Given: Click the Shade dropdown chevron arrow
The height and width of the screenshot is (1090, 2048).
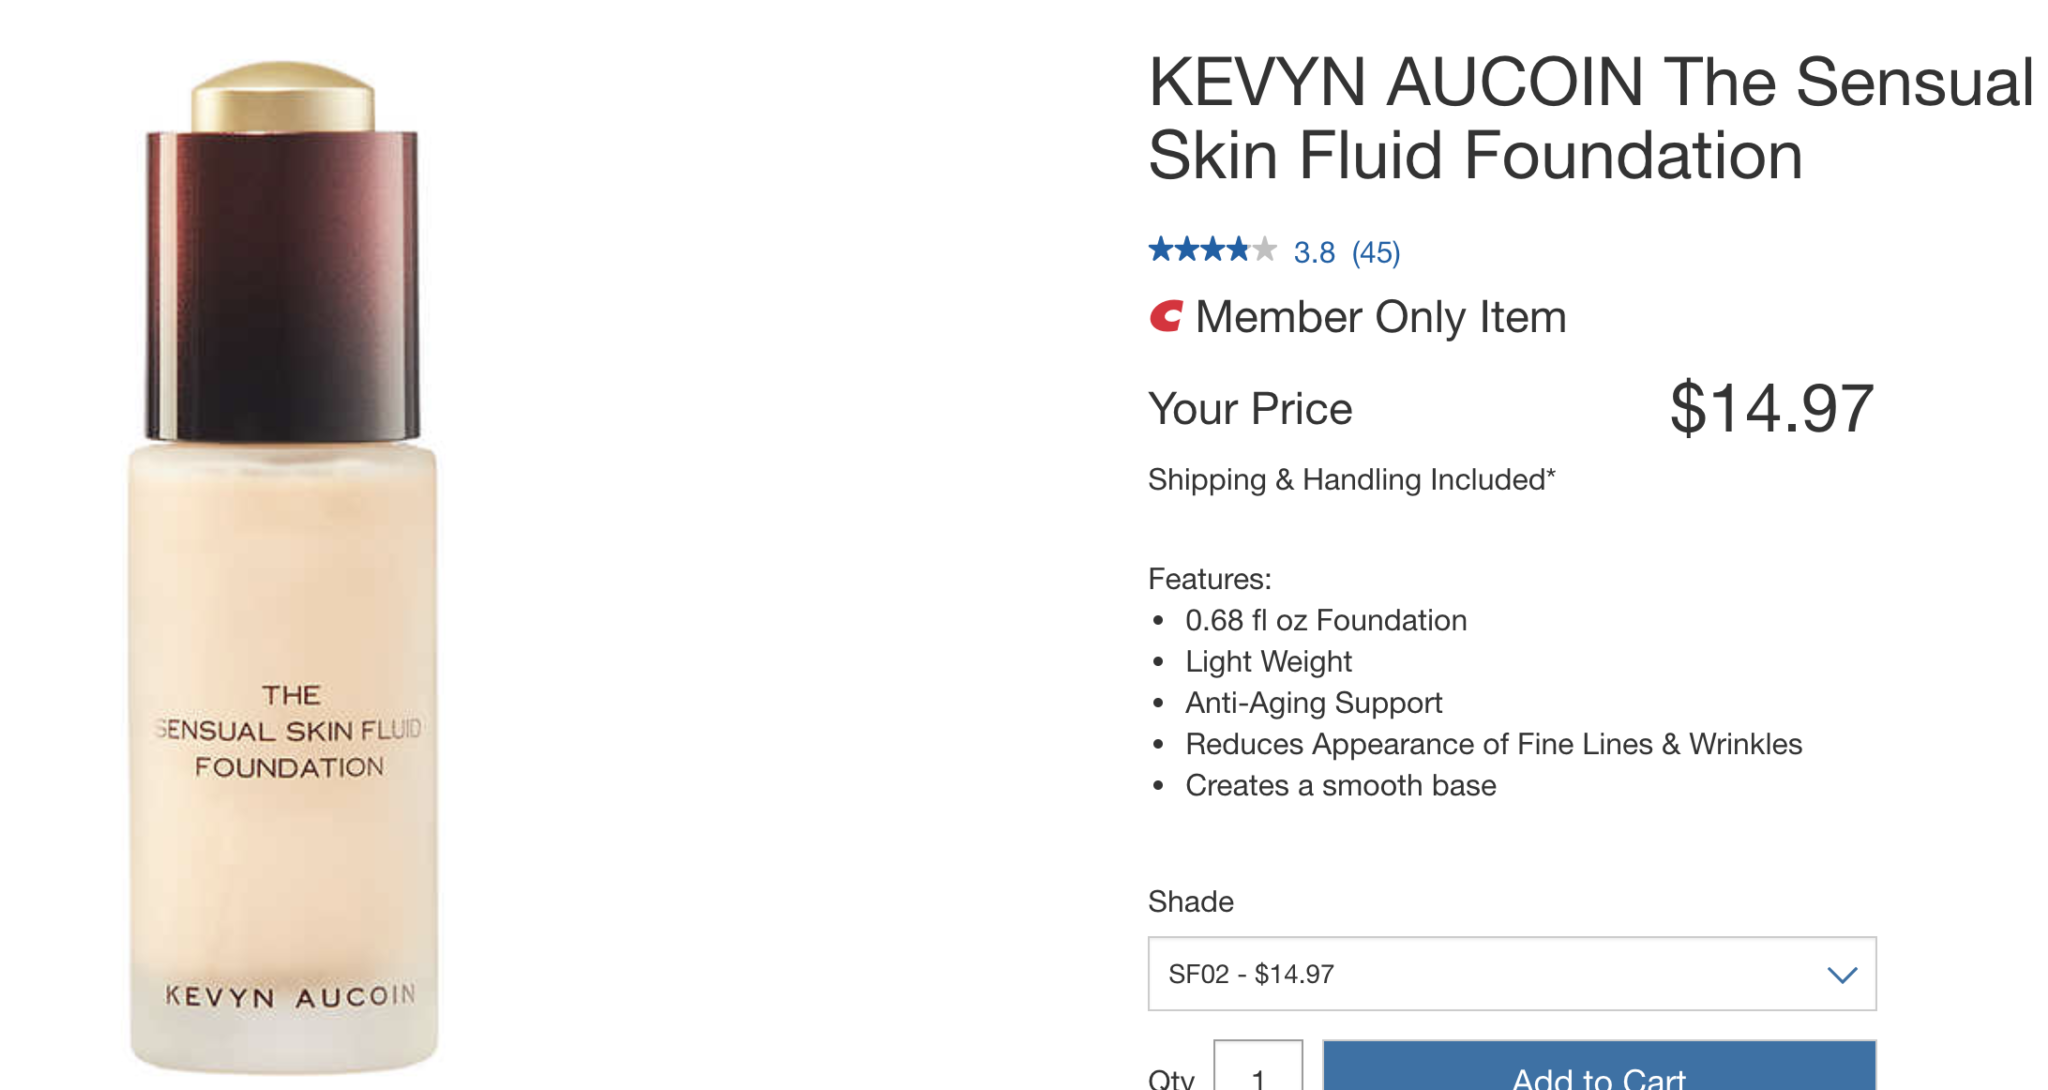Looking at the screenshot, I should pyautogui.click(x=1842, y=975).
